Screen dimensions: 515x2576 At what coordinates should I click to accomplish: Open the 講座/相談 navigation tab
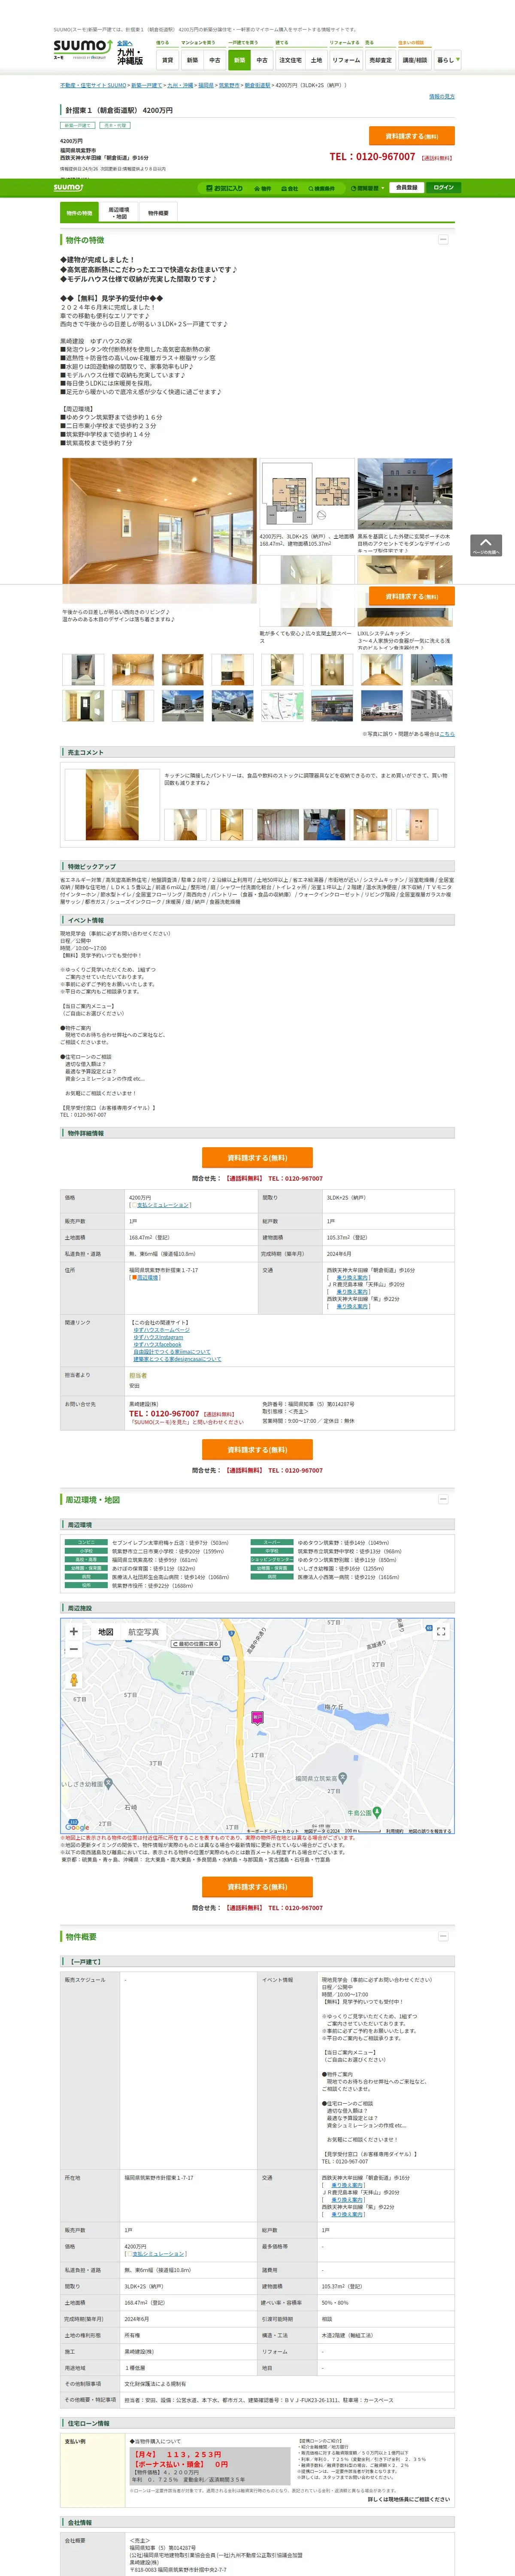tap(414, 60)
